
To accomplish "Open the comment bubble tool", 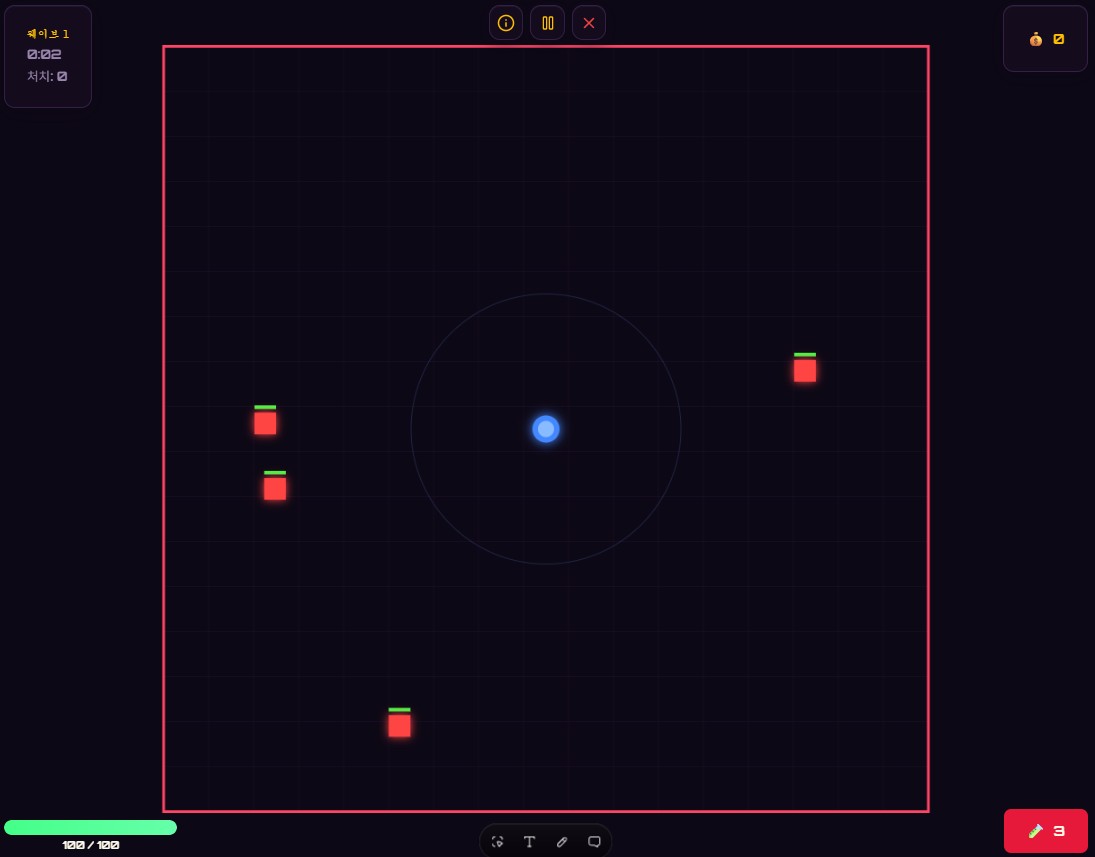I will click(x=594, y=842).
